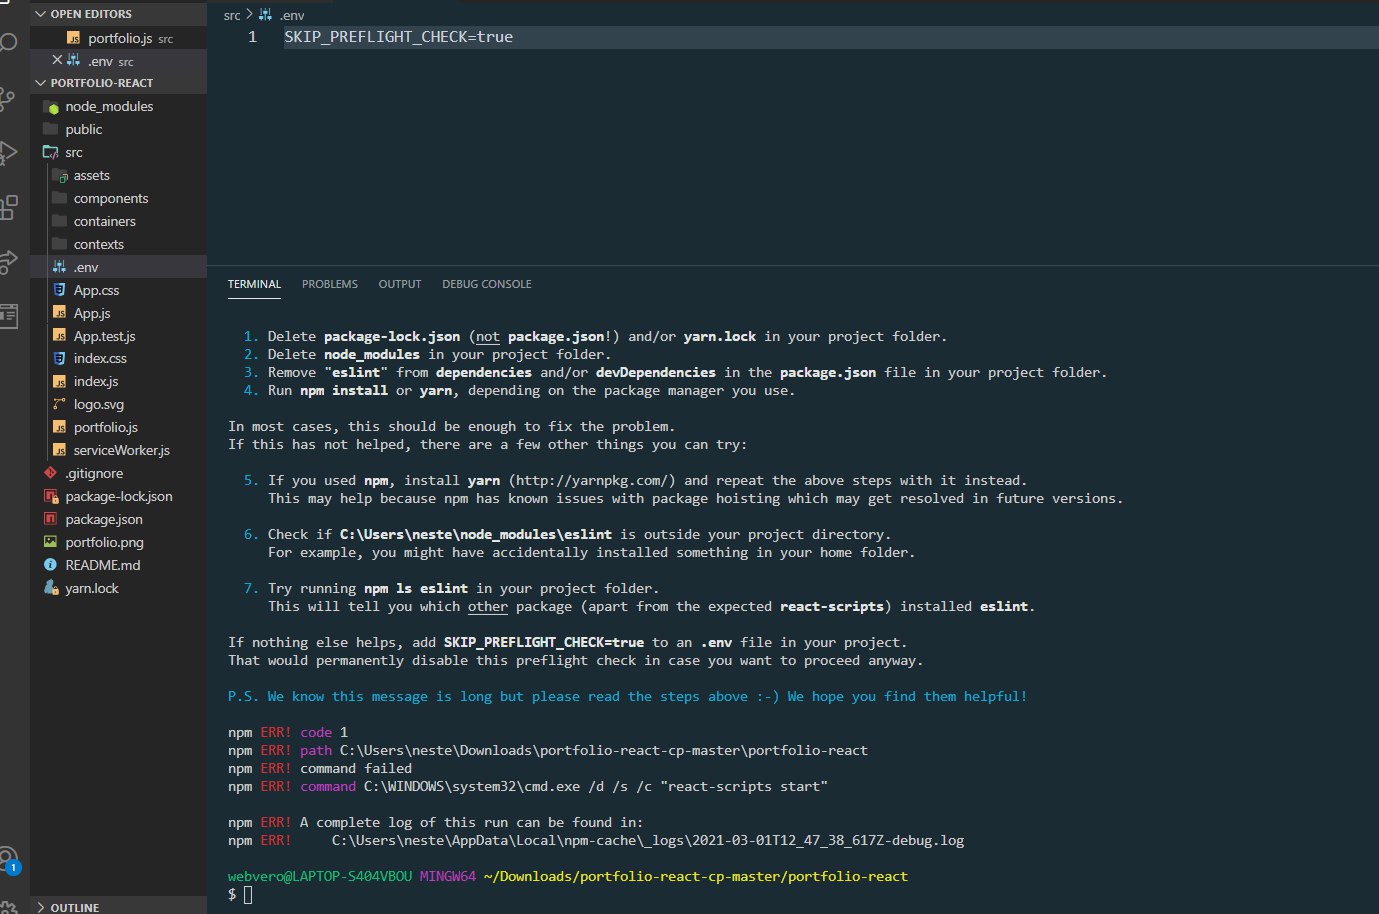Screen dimensions: 1379x914
Task: Open logo.svg in the explorer
Action: point(118,404)
